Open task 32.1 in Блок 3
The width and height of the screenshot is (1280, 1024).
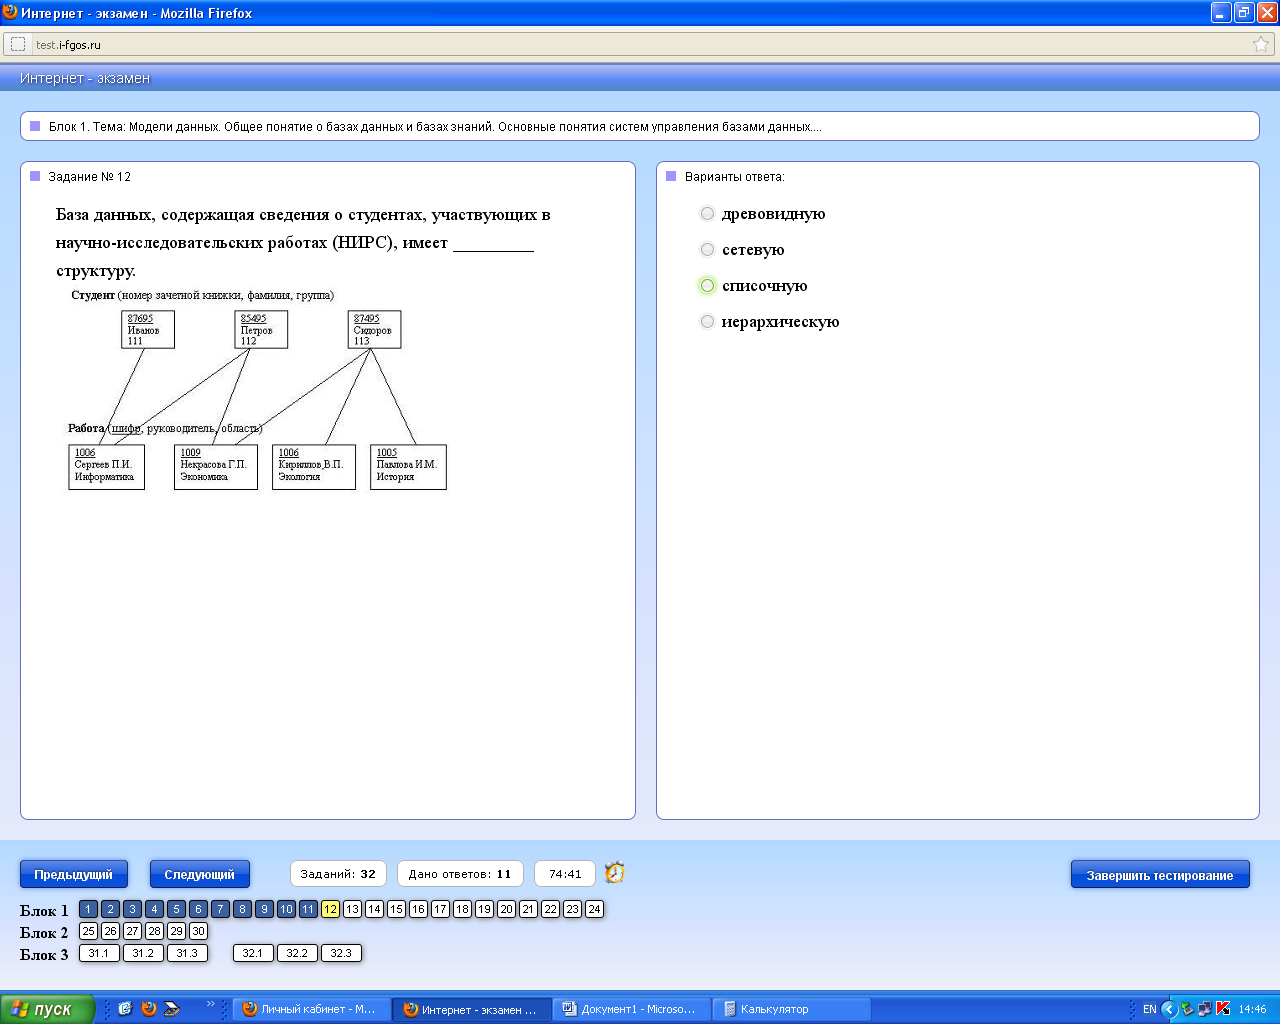click(253, 953)
